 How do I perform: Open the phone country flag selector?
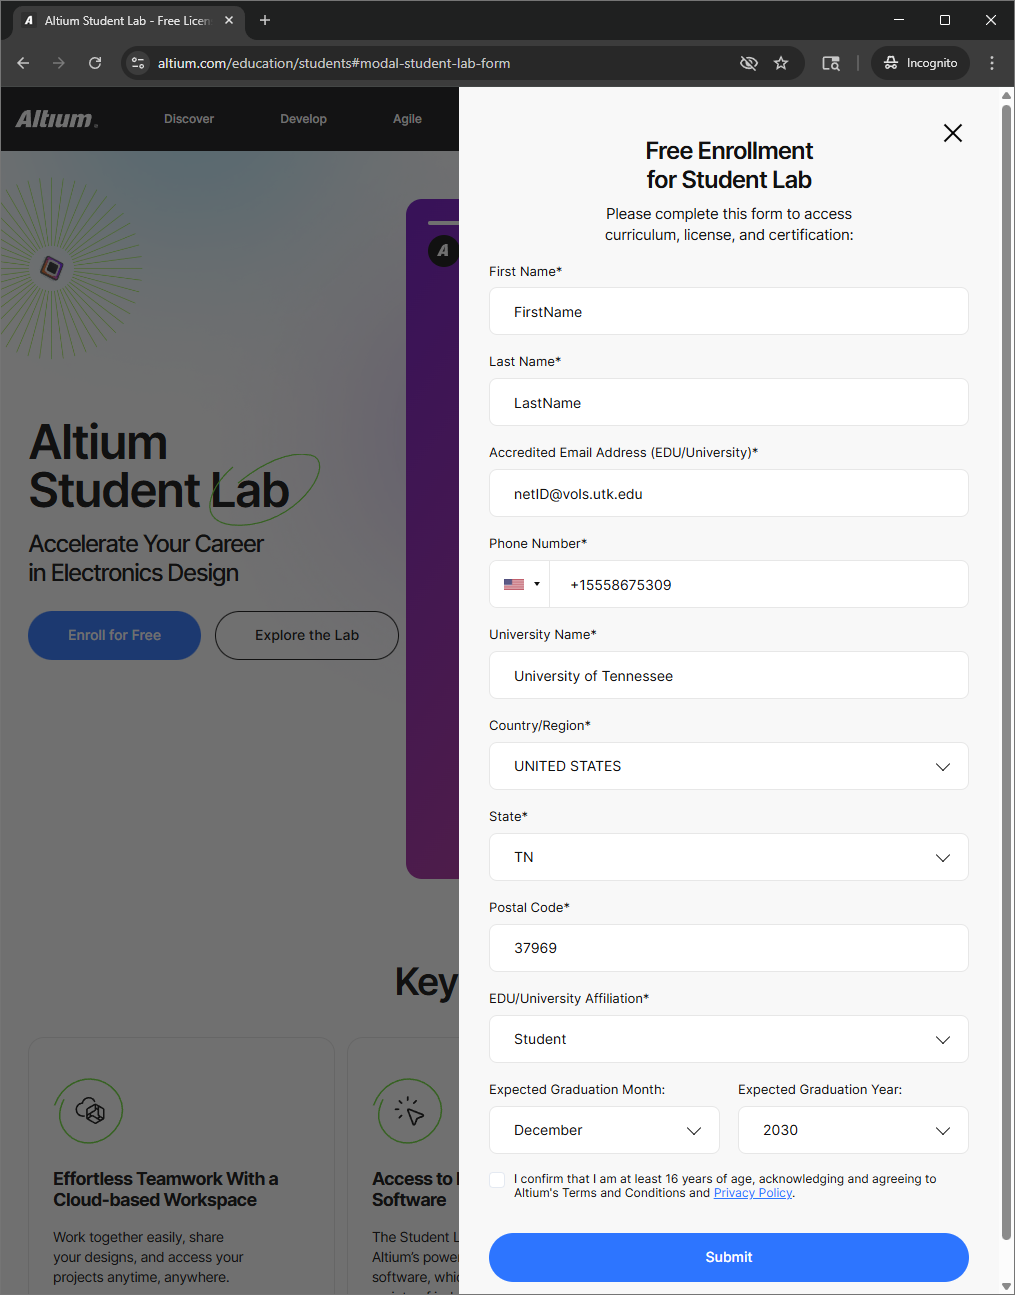click(520, 584)
